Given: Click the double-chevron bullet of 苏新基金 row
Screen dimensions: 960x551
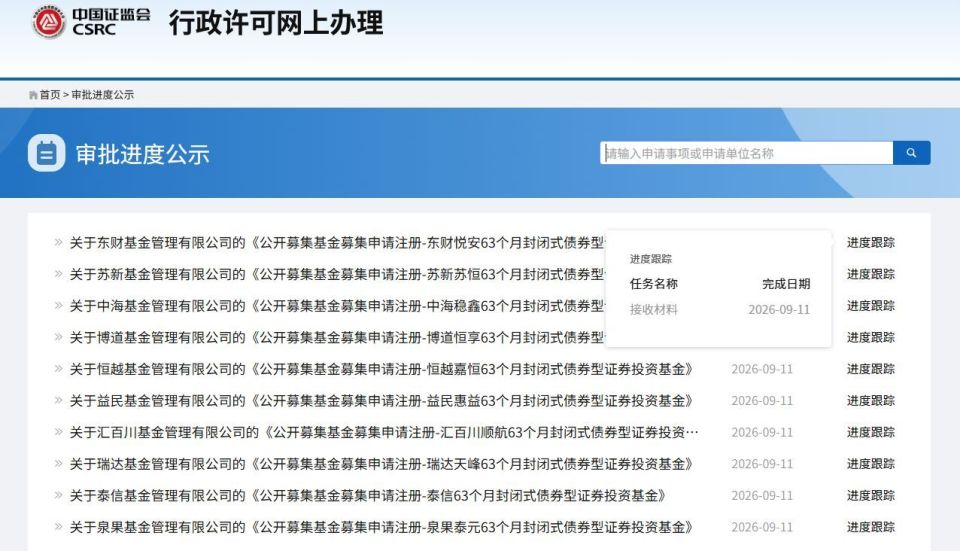Looking at the screenshot, I should pyautogui.click(x=58, y=274).
